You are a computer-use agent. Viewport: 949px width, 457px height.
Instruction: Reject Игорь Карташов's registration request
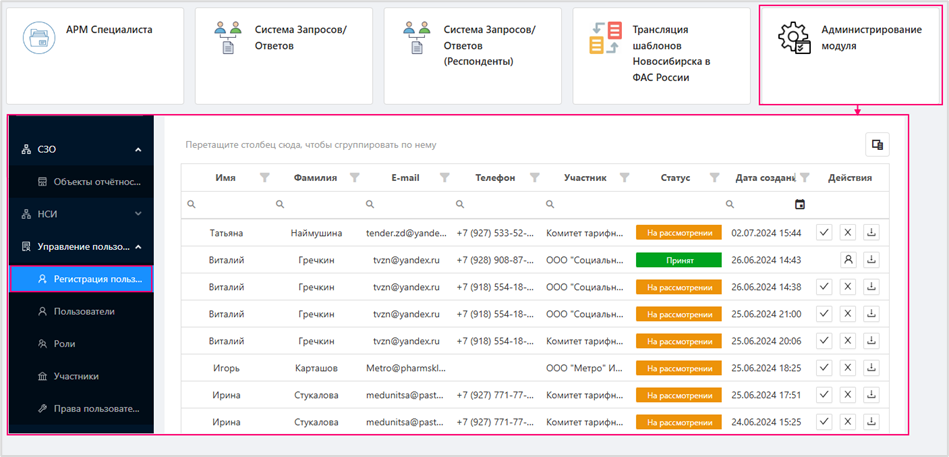pos(848,367)
